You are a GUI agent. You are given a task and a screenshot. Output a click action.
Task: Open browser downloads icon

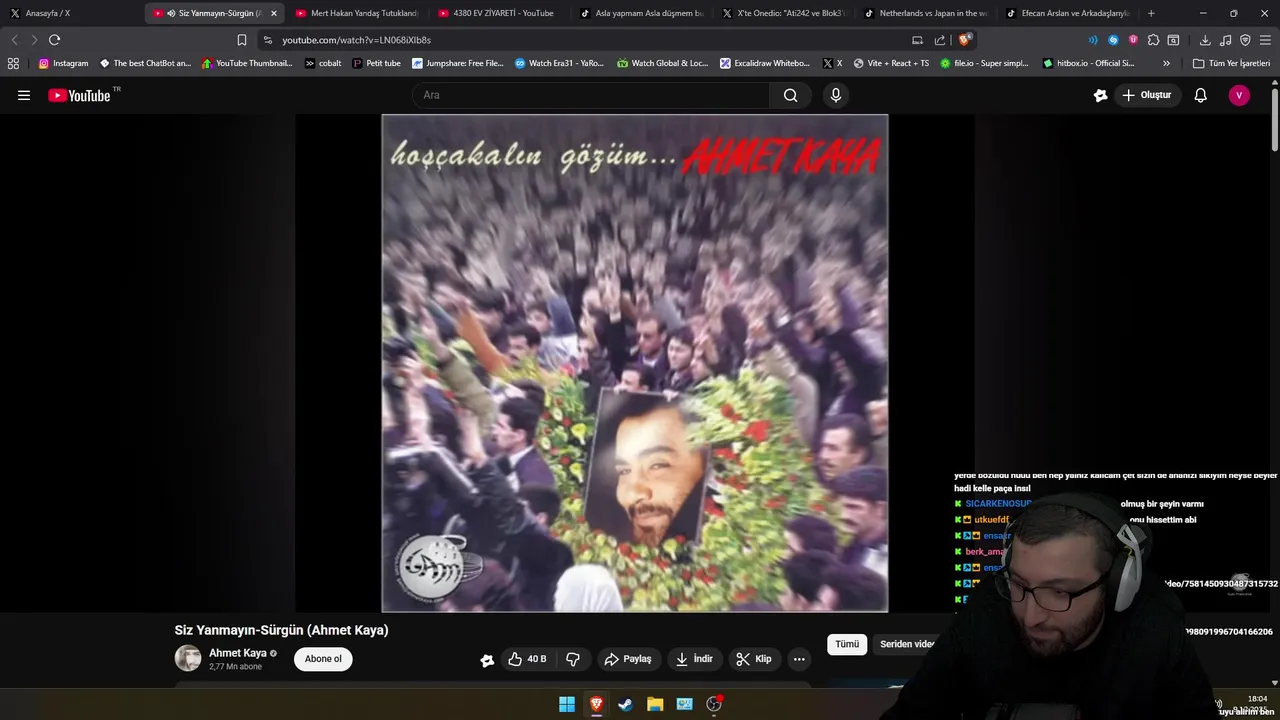[1205, 40]
